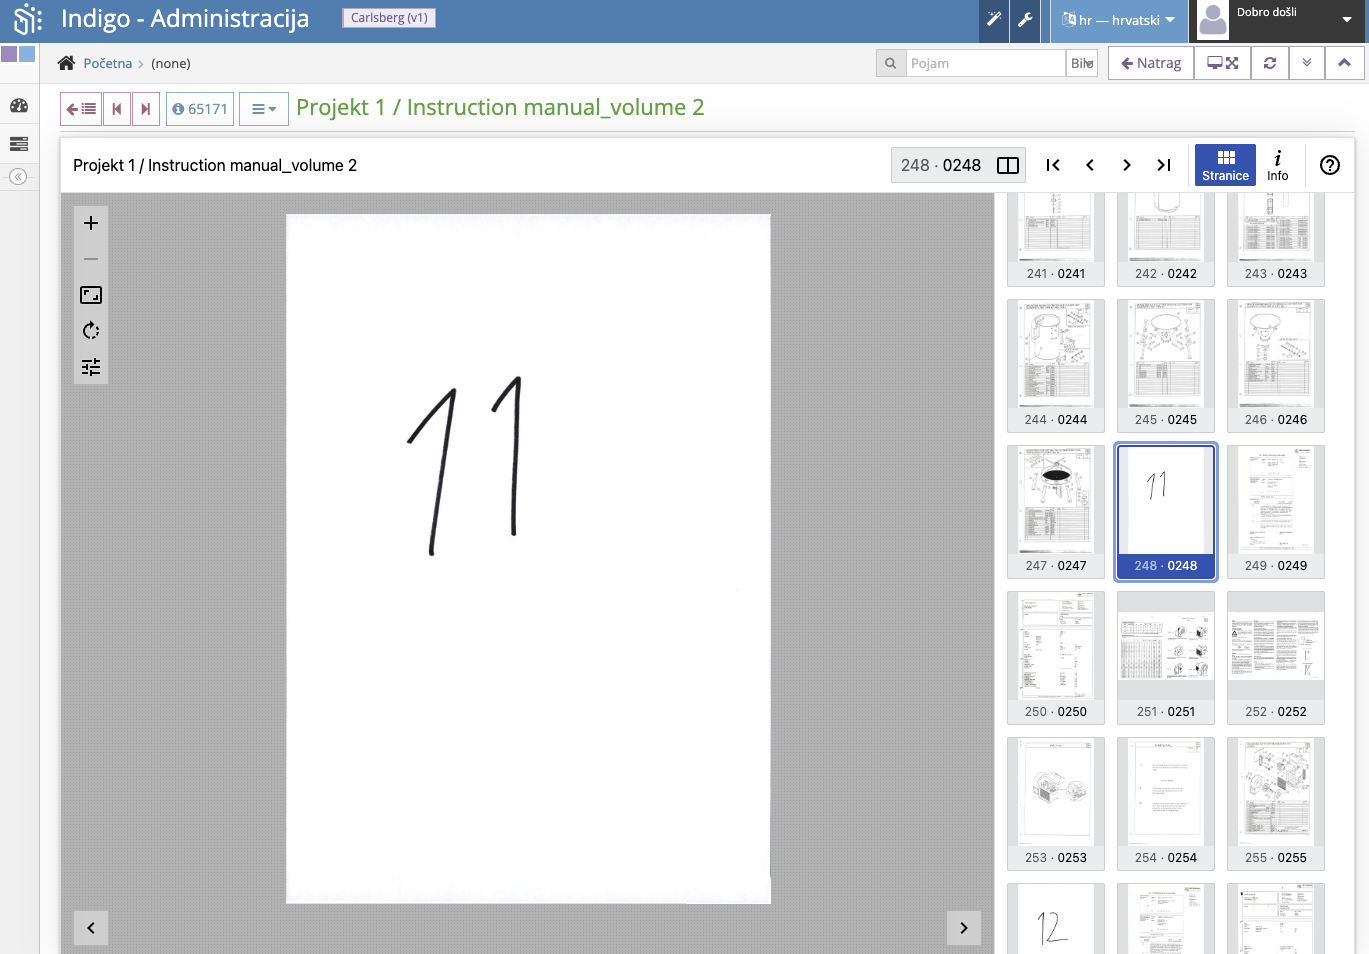Image resolution: width=1369 pixels, height=954 pixels.
Task: Toggle the Stranice pages panel
Action: pos(1225,165)
